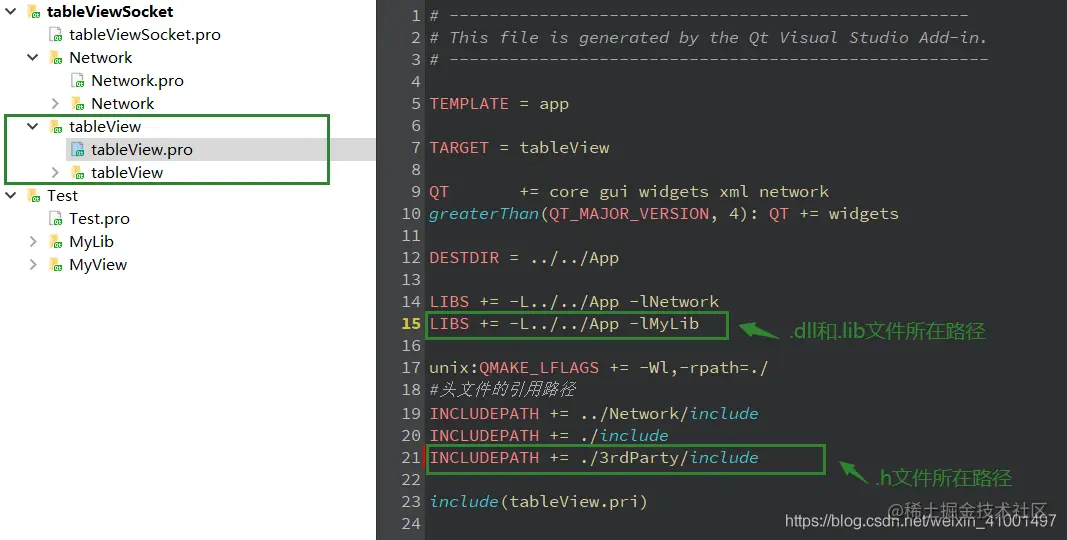
Task: Expand the MyLib project node
Action: (33, 241)
